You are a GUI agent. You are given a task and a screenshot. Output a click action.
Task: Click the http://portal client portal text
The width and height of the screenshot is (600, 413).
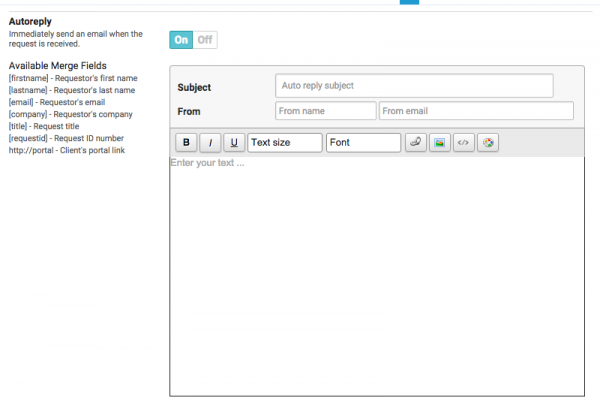67,150
